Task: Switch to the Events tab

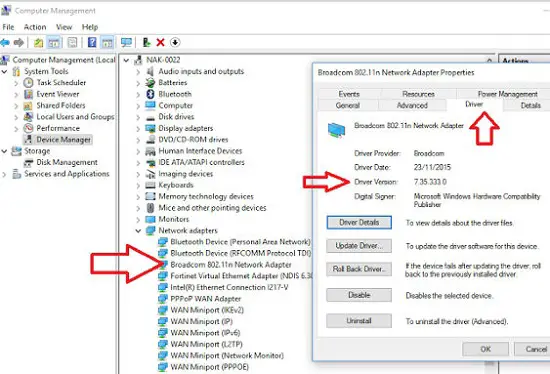Action: [349, 94]
